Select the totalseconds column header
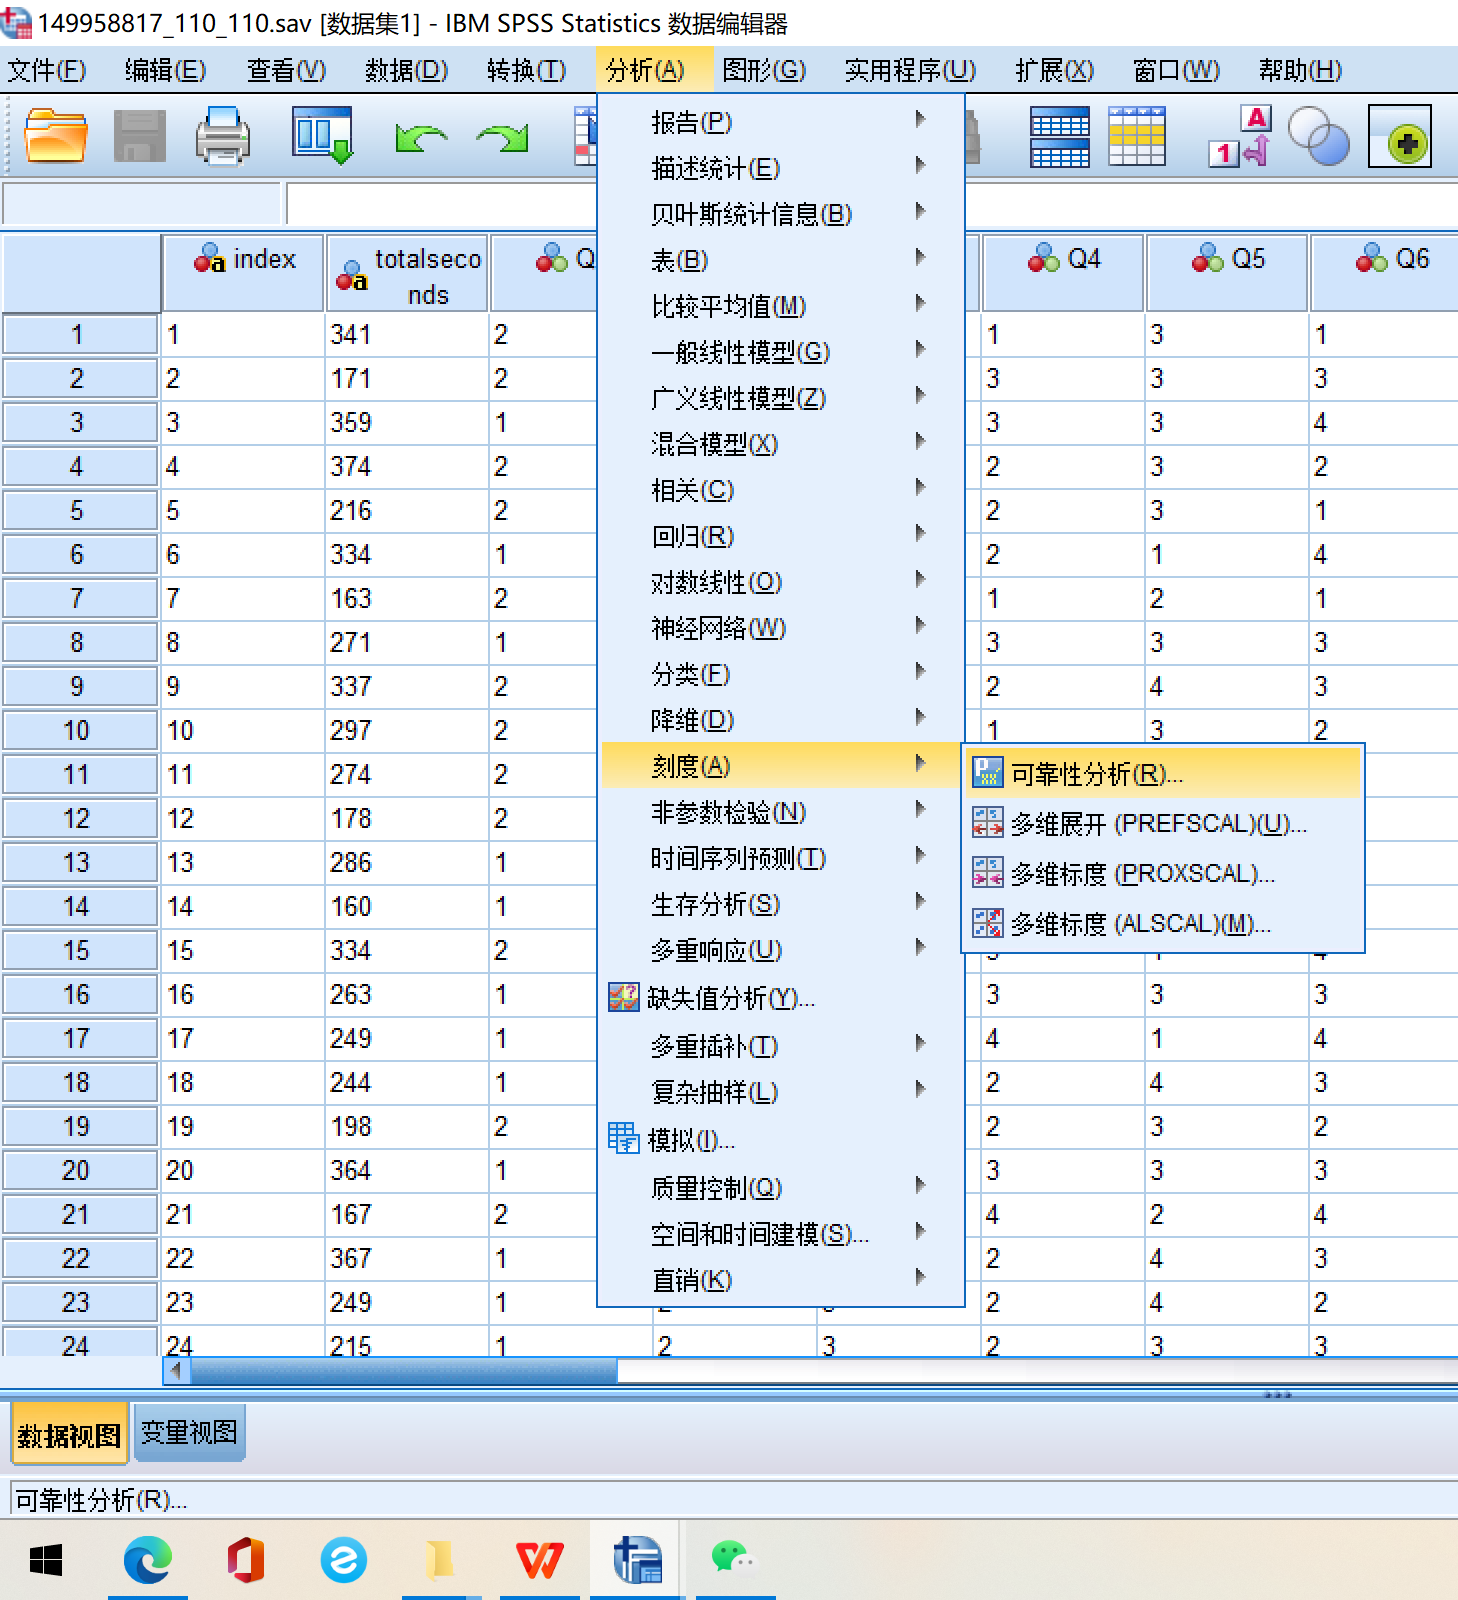 [x=407, y=274]
